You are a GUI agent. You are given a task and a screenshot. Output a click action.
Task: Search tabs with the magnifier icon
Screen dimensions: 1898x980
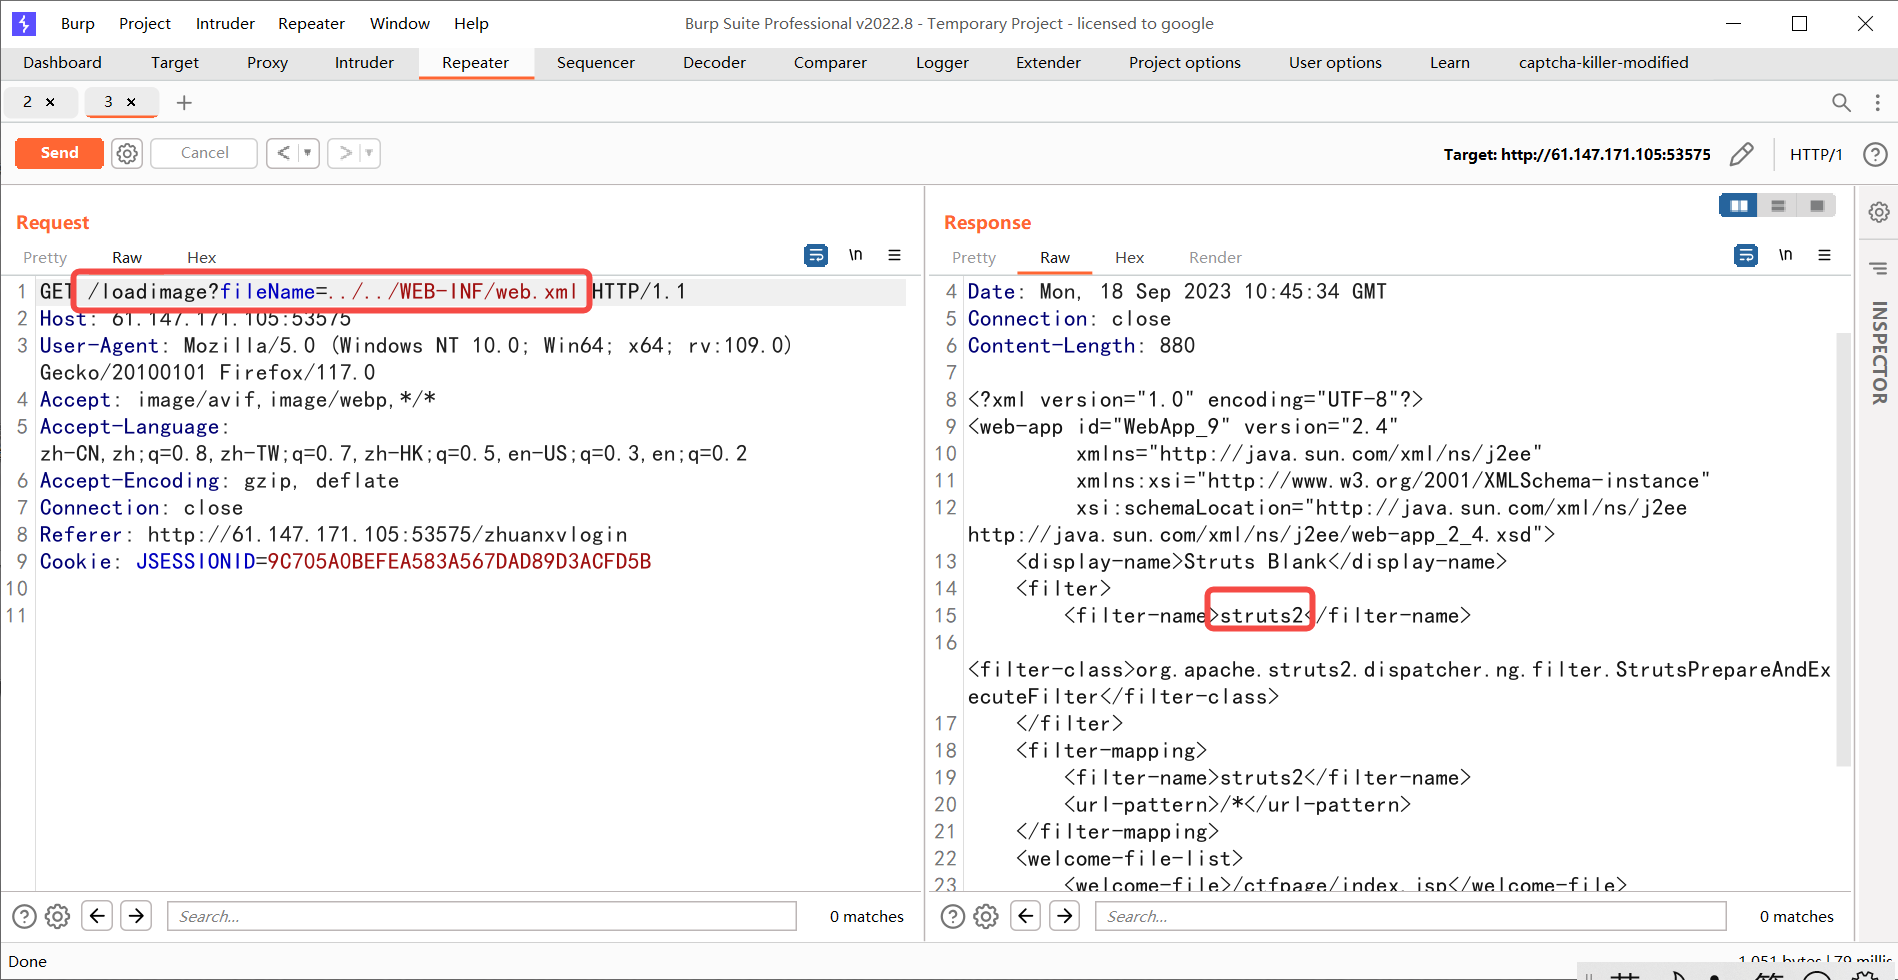point(1841,102)
